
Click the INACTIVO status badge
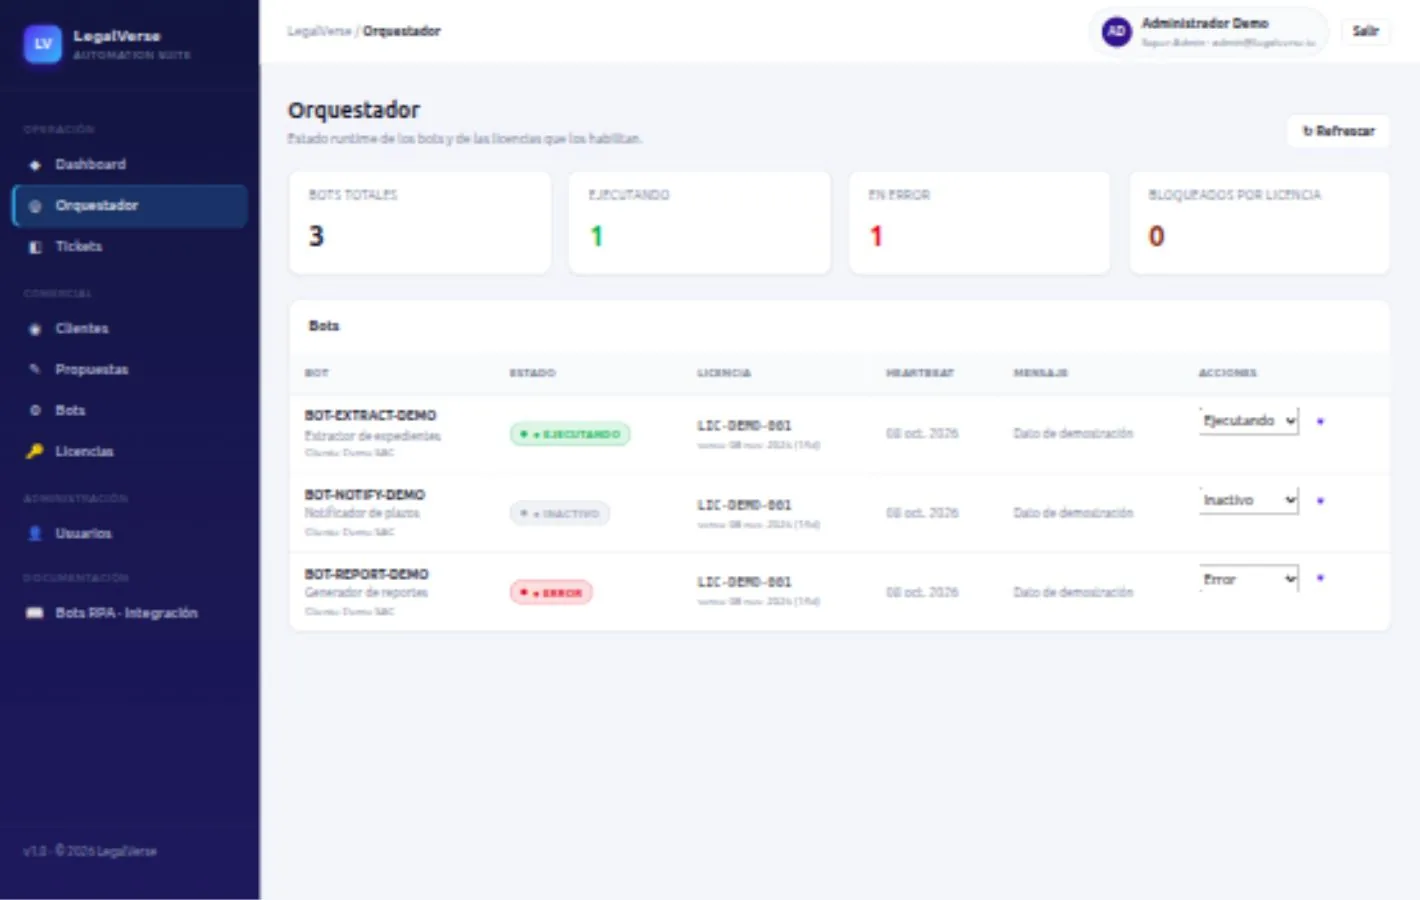coord(559,514)
